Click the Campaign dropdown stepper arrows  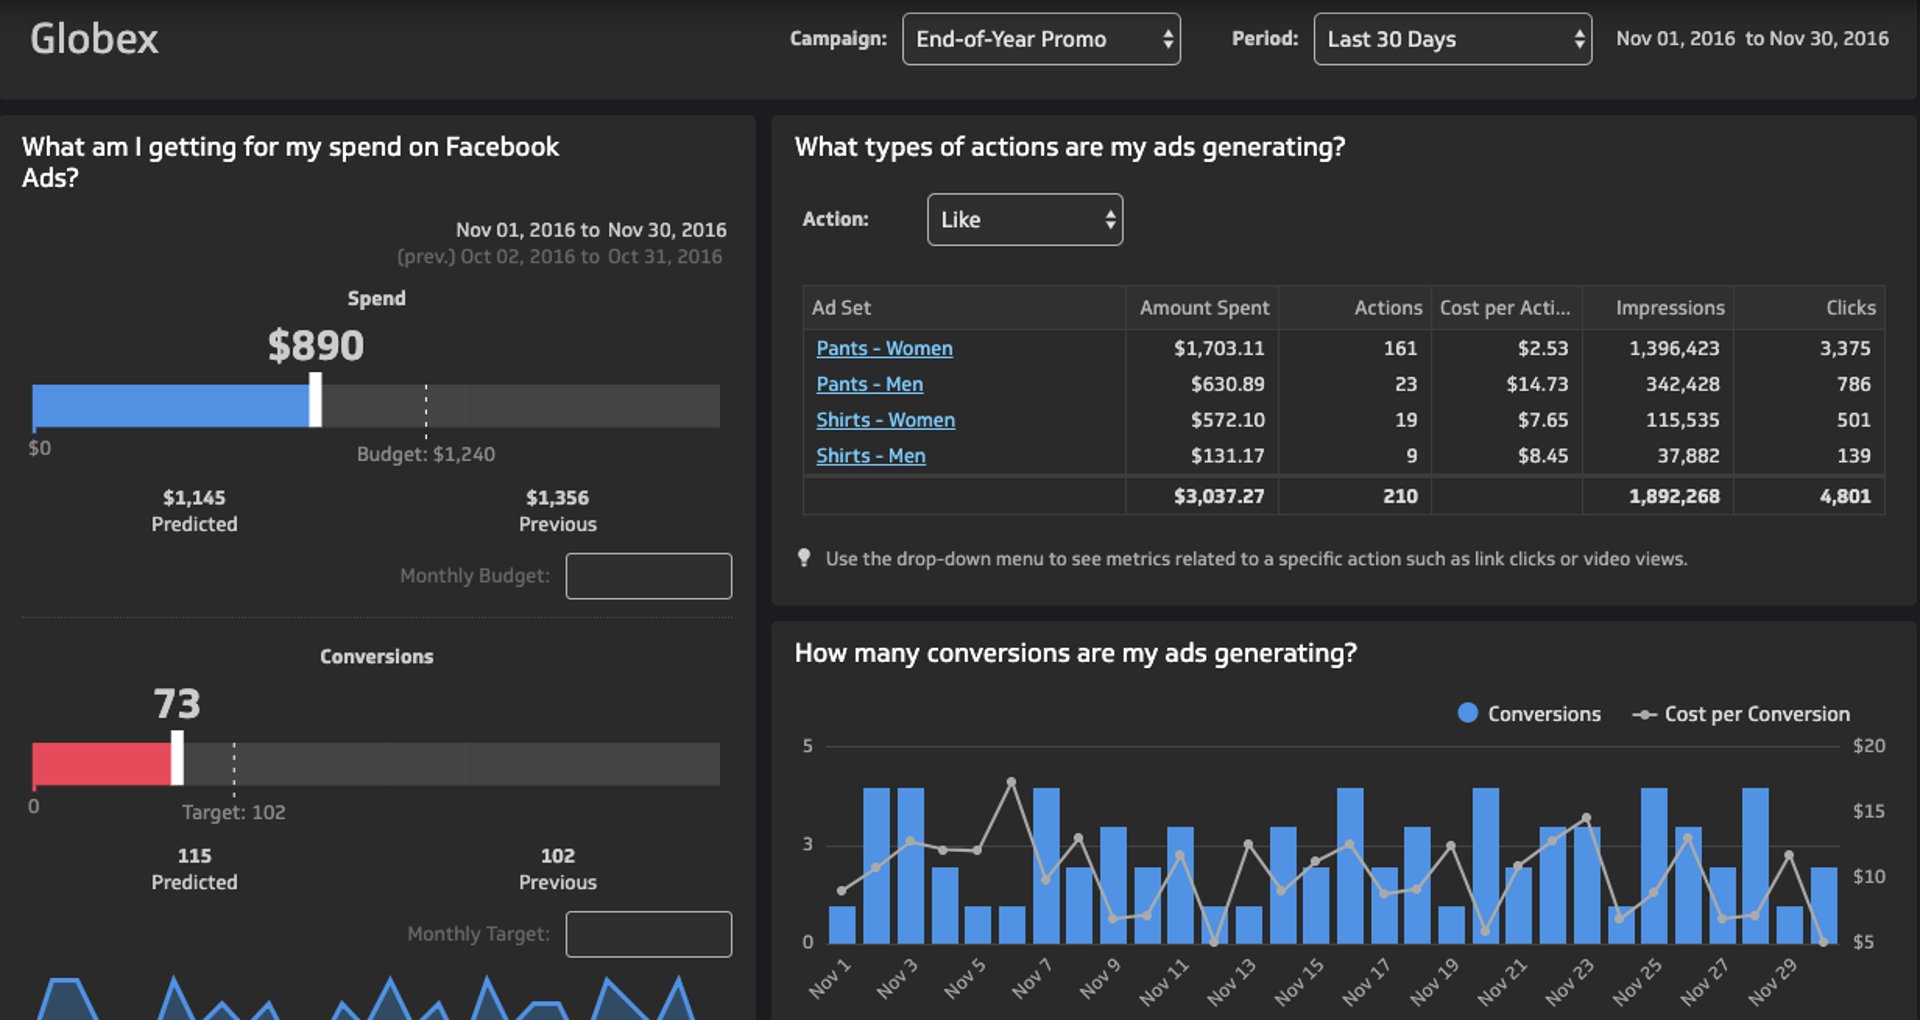point(1168,39)
